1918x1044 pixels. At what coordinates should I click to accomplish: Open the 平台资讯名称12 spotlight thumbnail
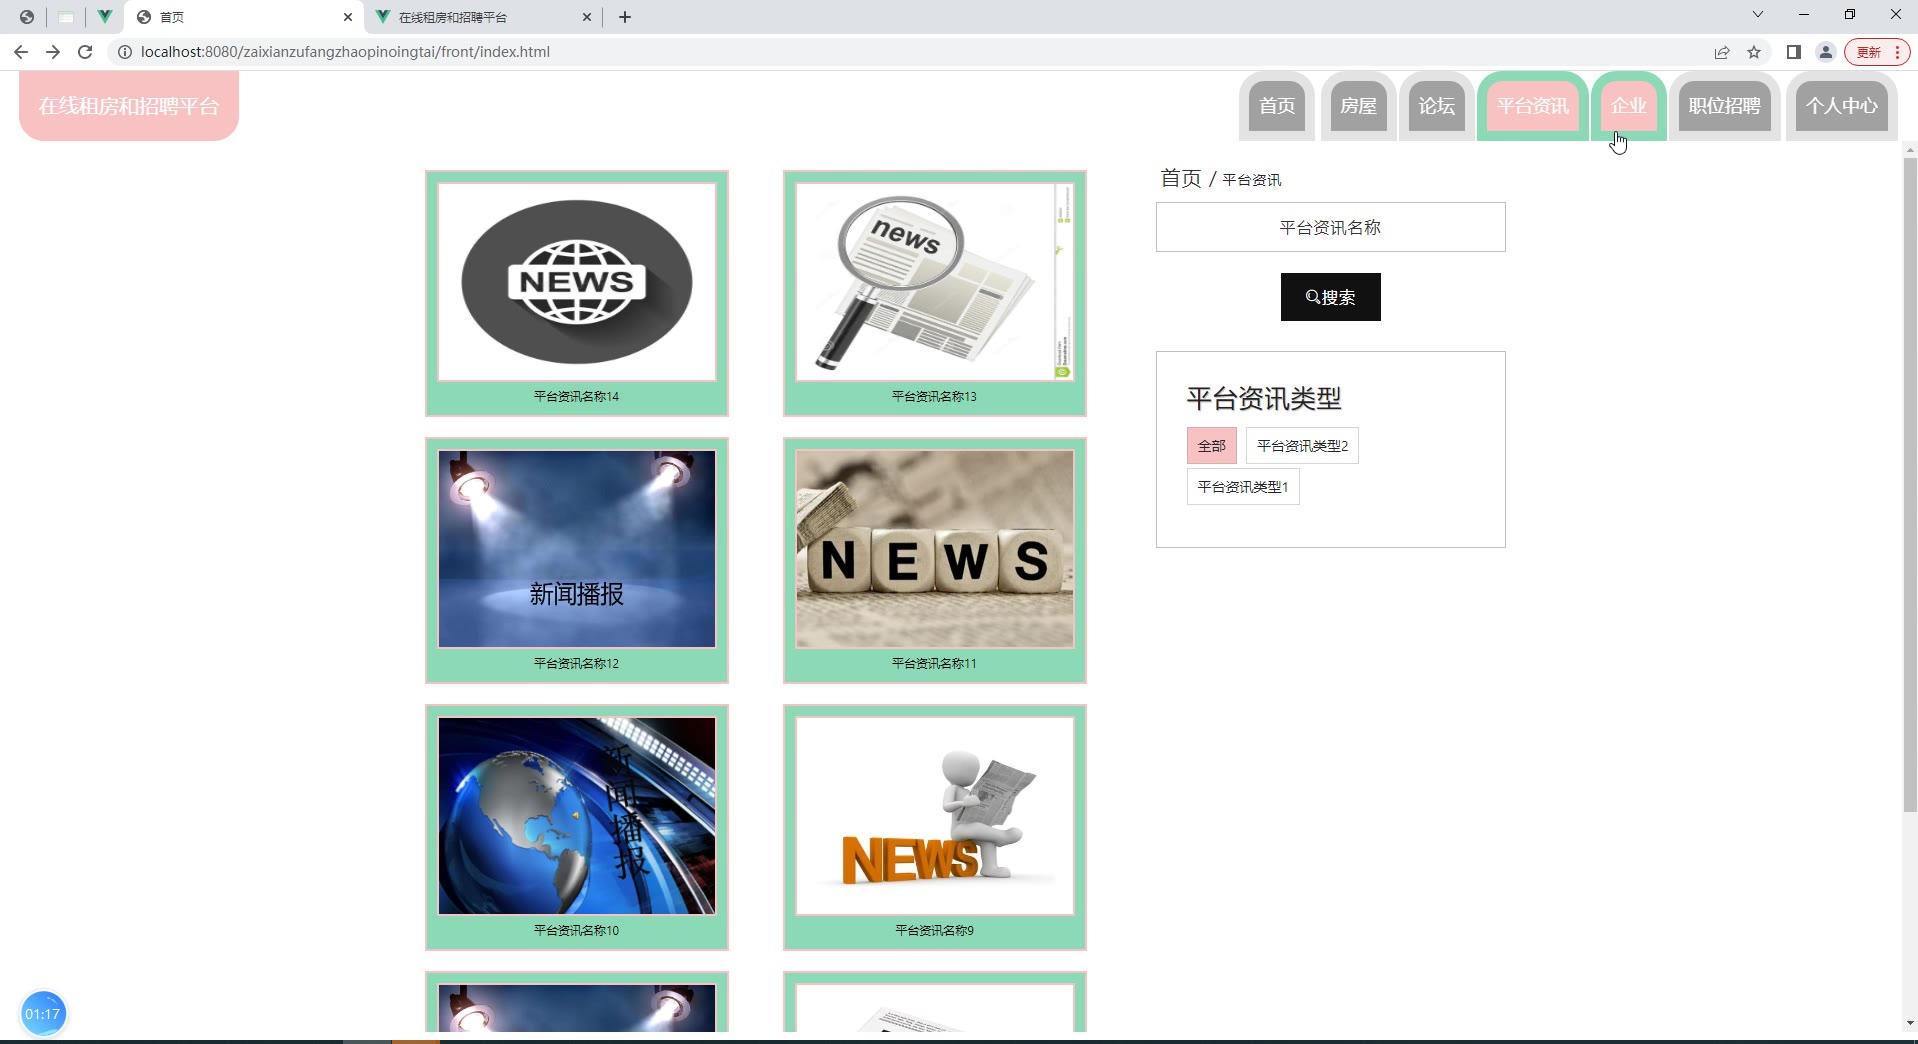(x=577, y=549)
